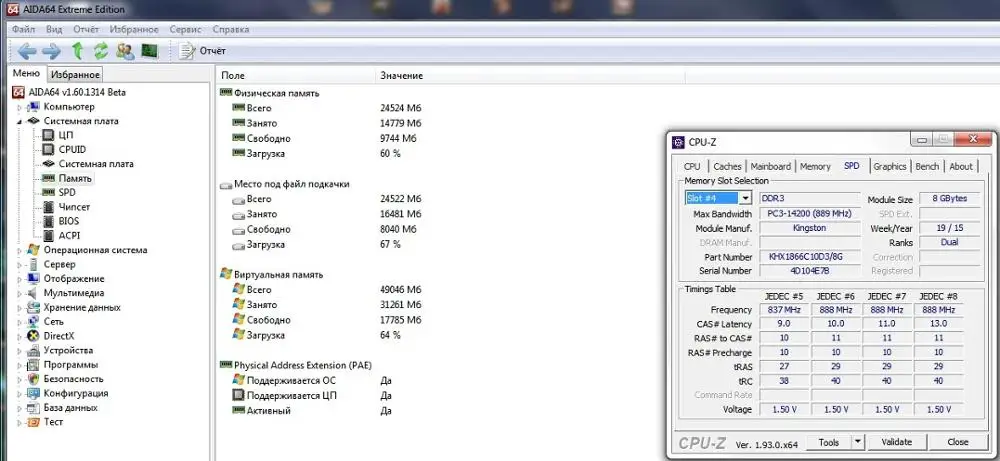Select the ACPI tree item
This screenshot has width=1000, height=461.
(x=70, y=235)
